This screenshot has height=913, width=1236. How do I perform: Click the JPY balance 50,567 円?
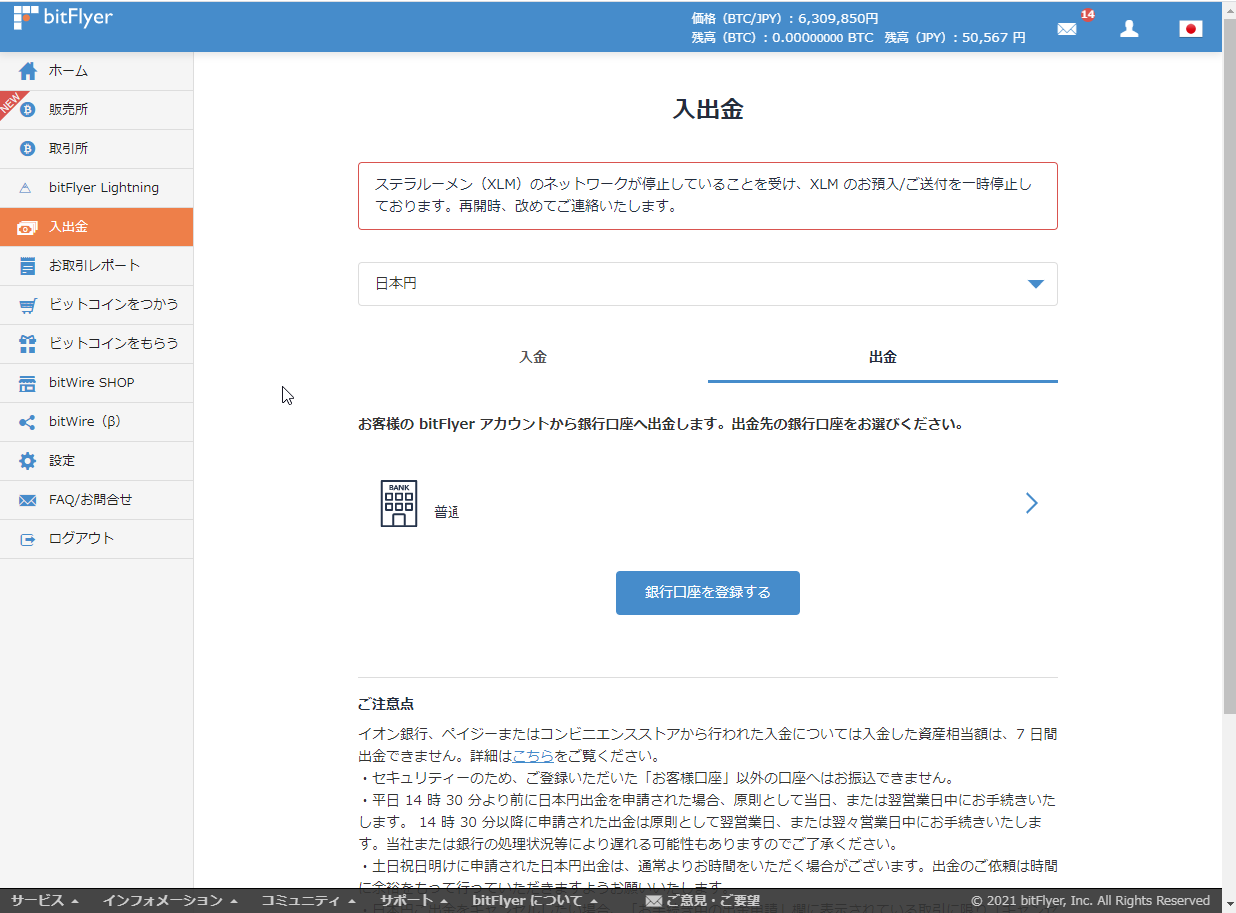tap(955, 37)
